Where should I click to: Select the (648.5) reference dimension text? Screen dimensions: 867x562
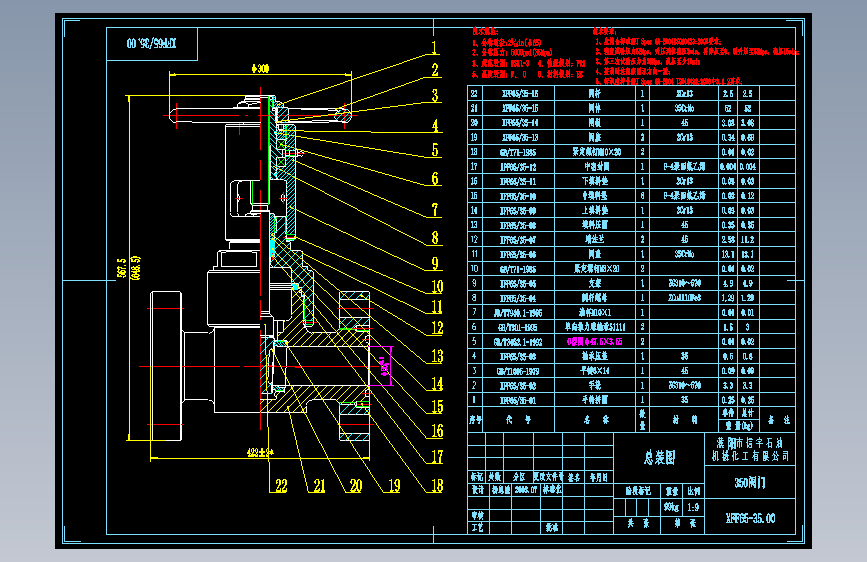coord(135,267)
